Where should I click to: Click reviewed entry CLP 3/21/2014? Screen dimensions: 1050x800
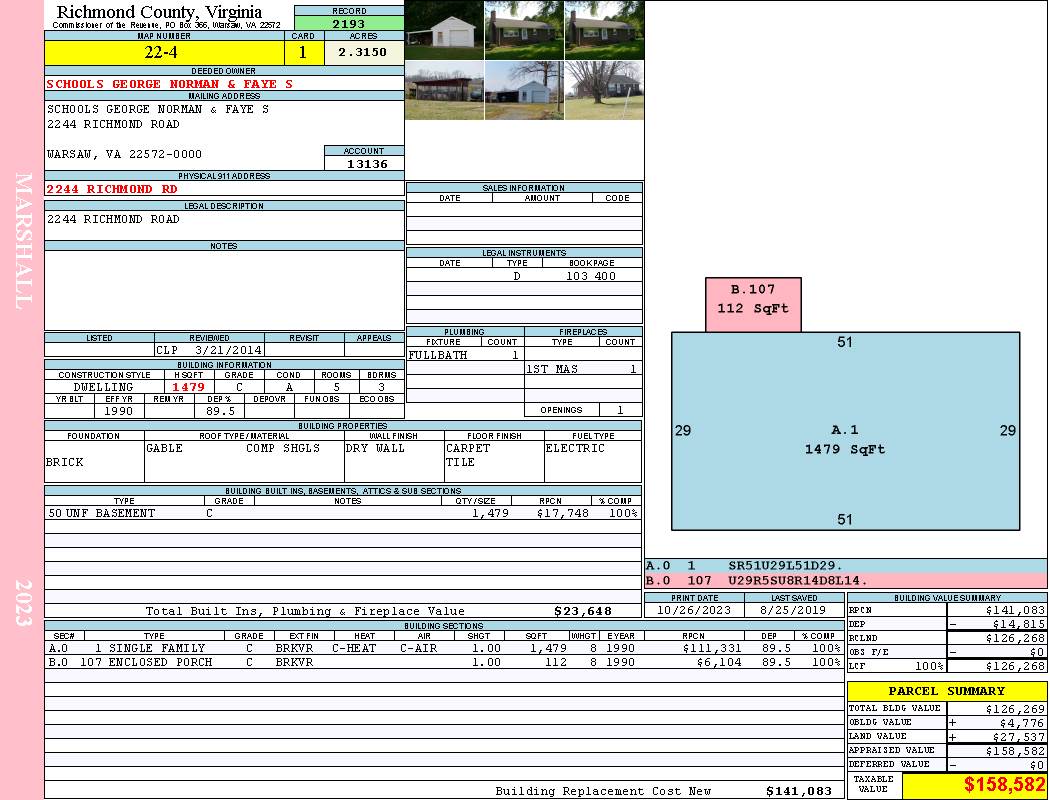(209, 350)
